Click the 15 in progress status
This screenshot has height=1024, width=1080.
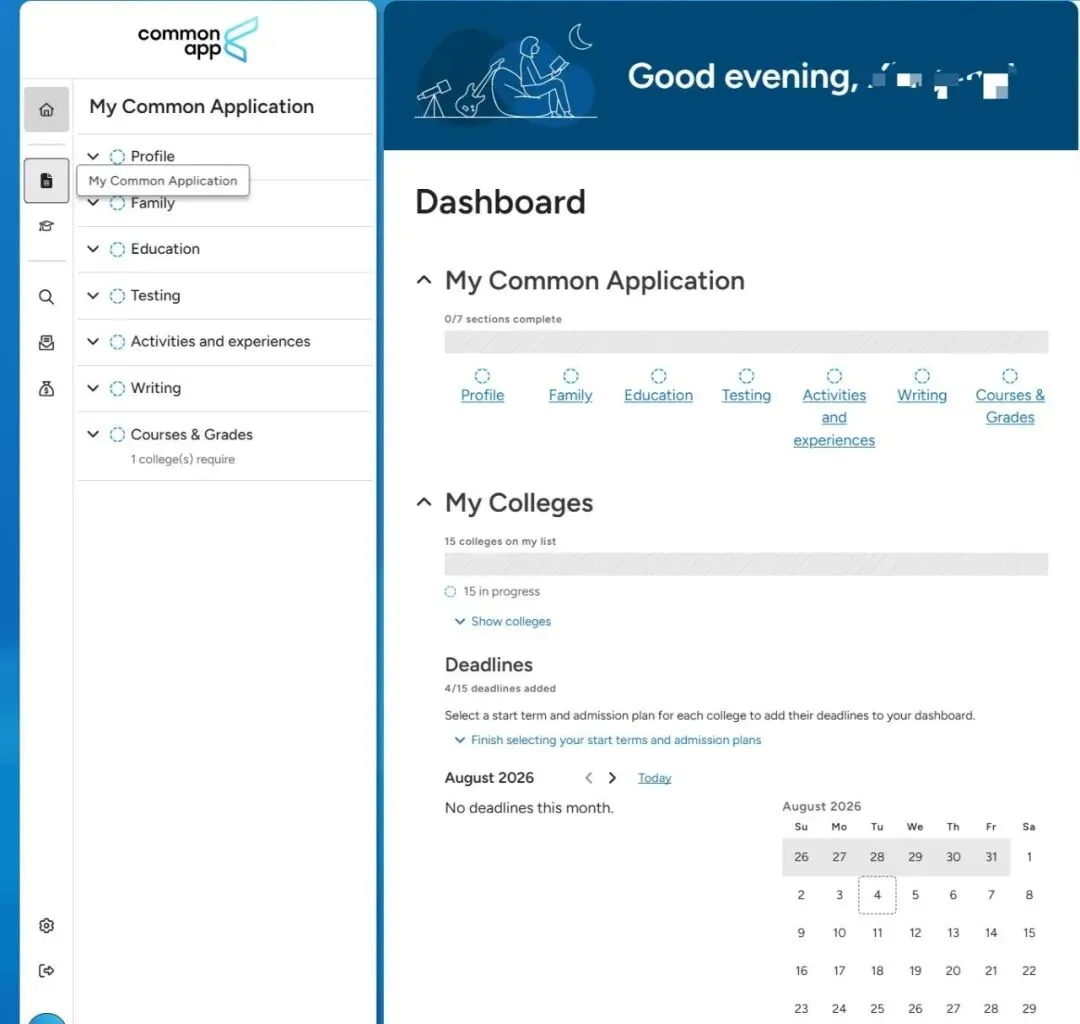click(492, 592)
